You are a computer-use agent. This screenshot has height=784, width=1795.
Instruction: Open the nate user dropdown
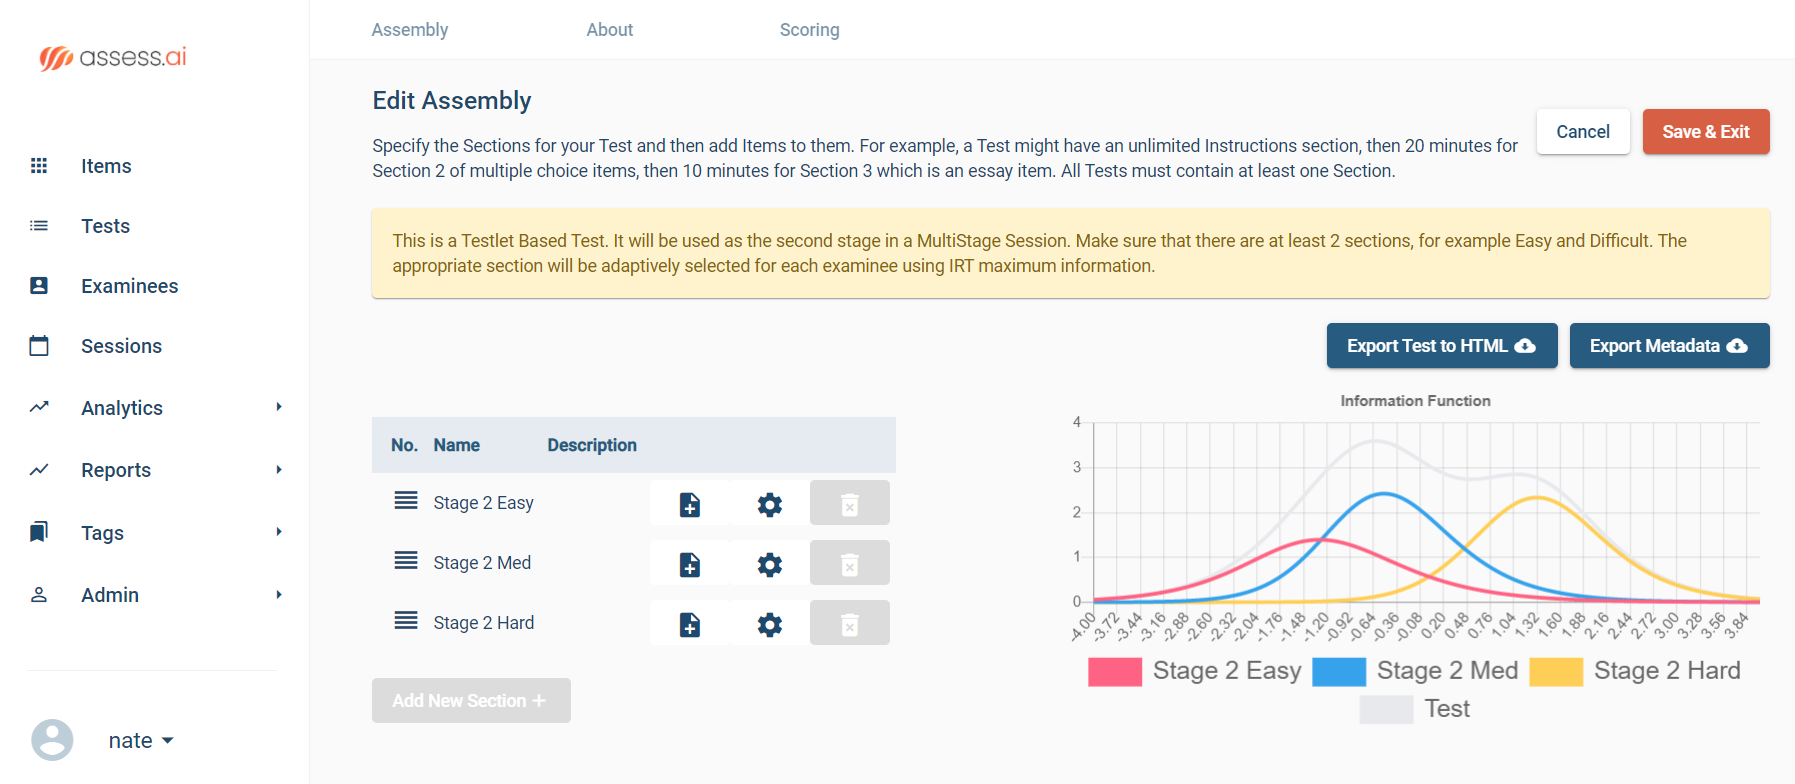[x=140, y=741]
